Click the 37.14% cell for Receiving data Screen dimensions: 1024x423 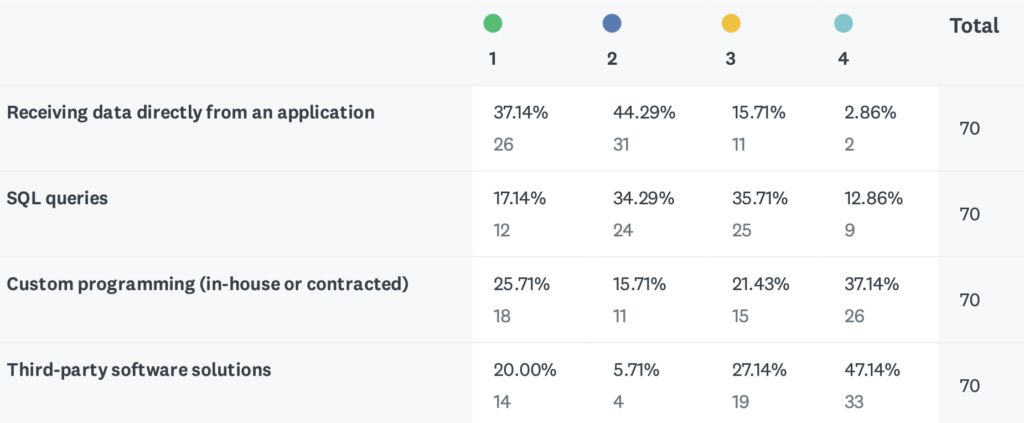coord(521,113)
